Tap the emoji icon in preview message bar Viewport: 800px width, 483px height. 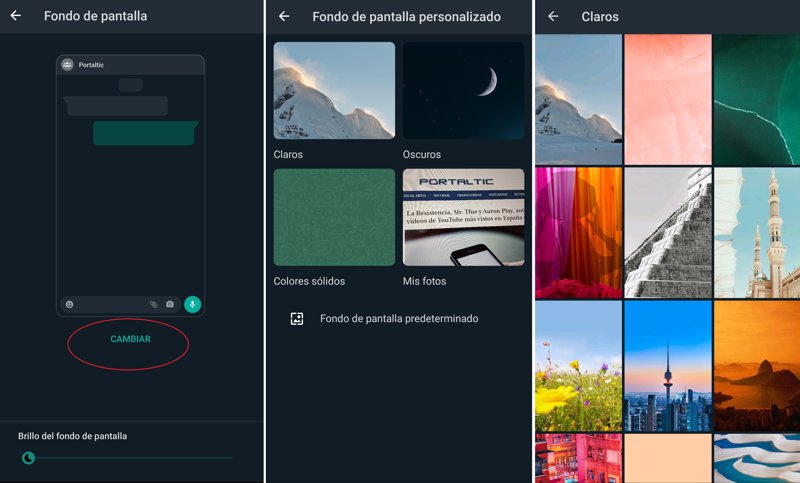(70, 304)
